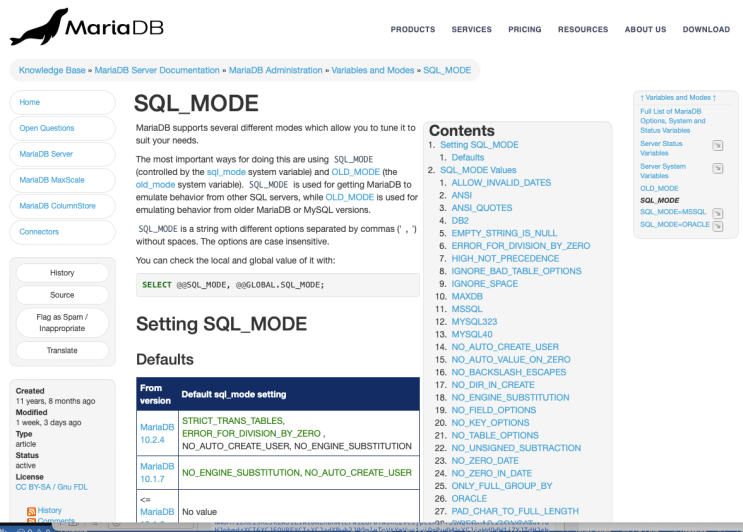Select MariaDB ColumnStore sidebar item
This screenshot has height=532, width=743.
point(62,206)
